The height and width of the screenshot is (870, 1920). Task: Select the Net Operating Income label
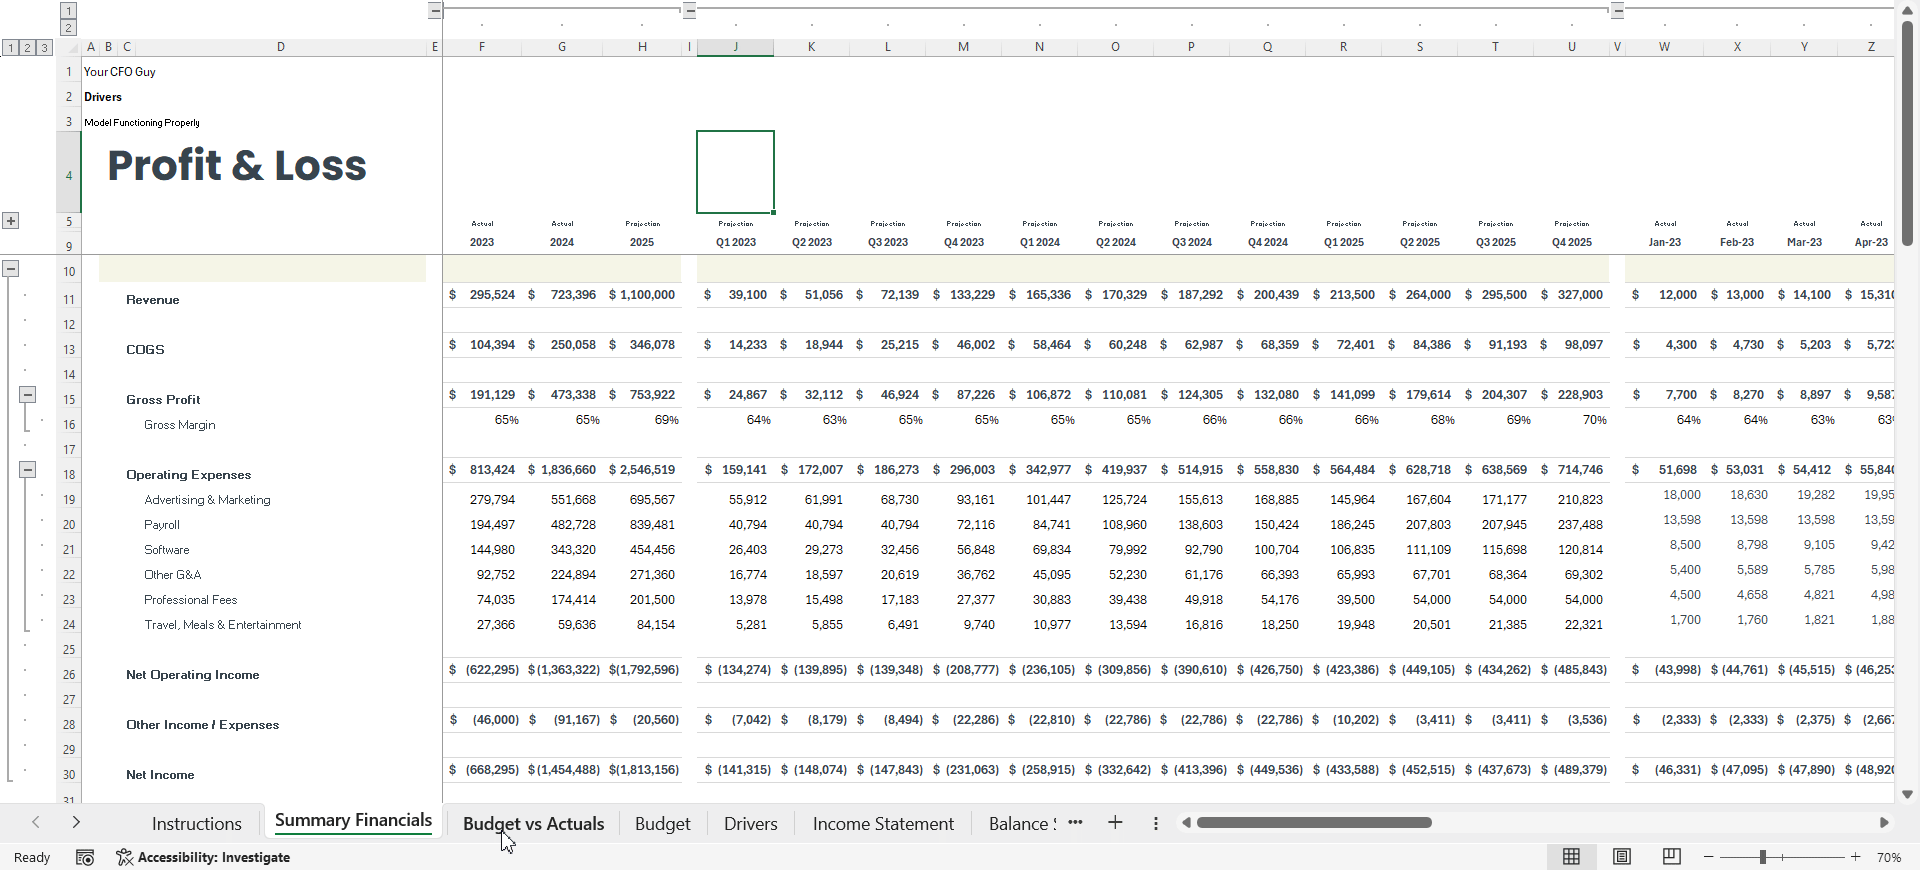(192, 675)
